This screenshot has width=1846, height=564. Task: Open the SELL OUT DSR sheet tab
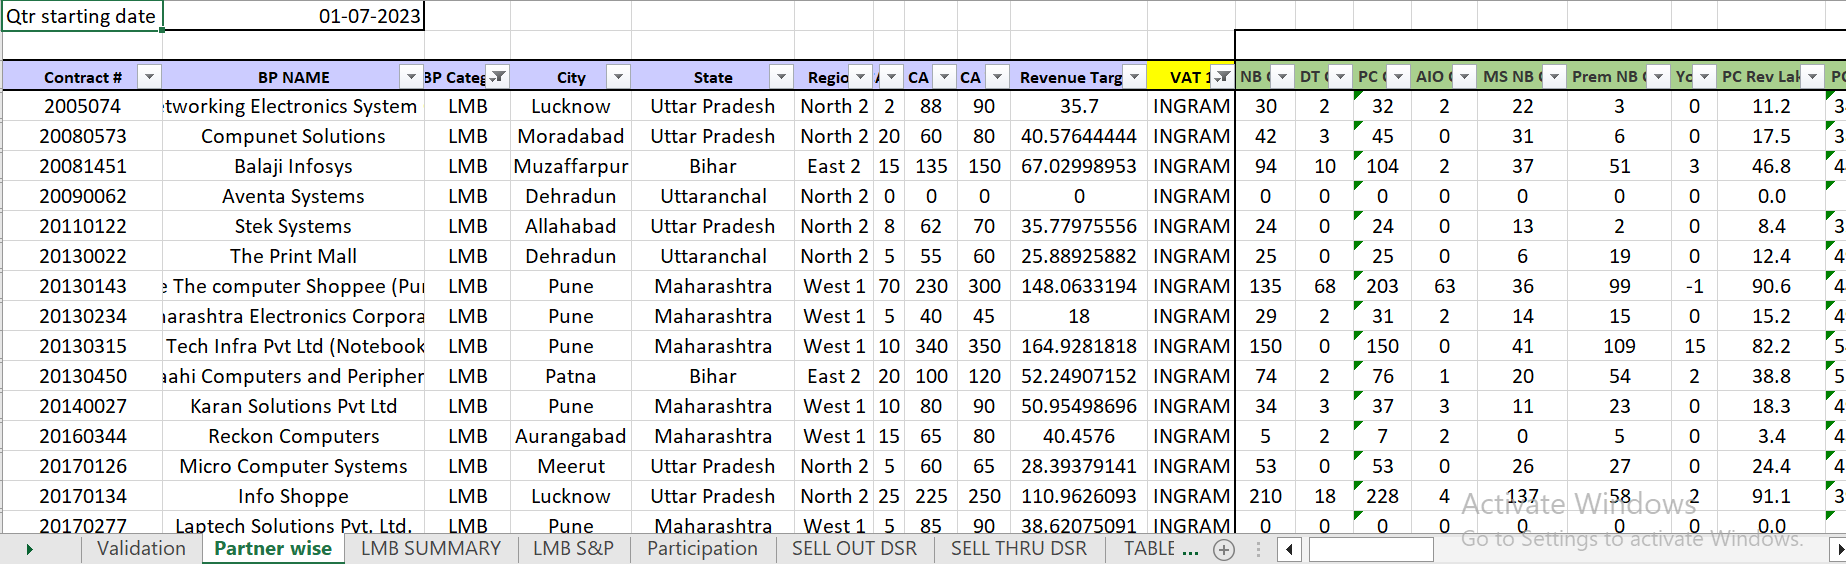coord(854,549)
